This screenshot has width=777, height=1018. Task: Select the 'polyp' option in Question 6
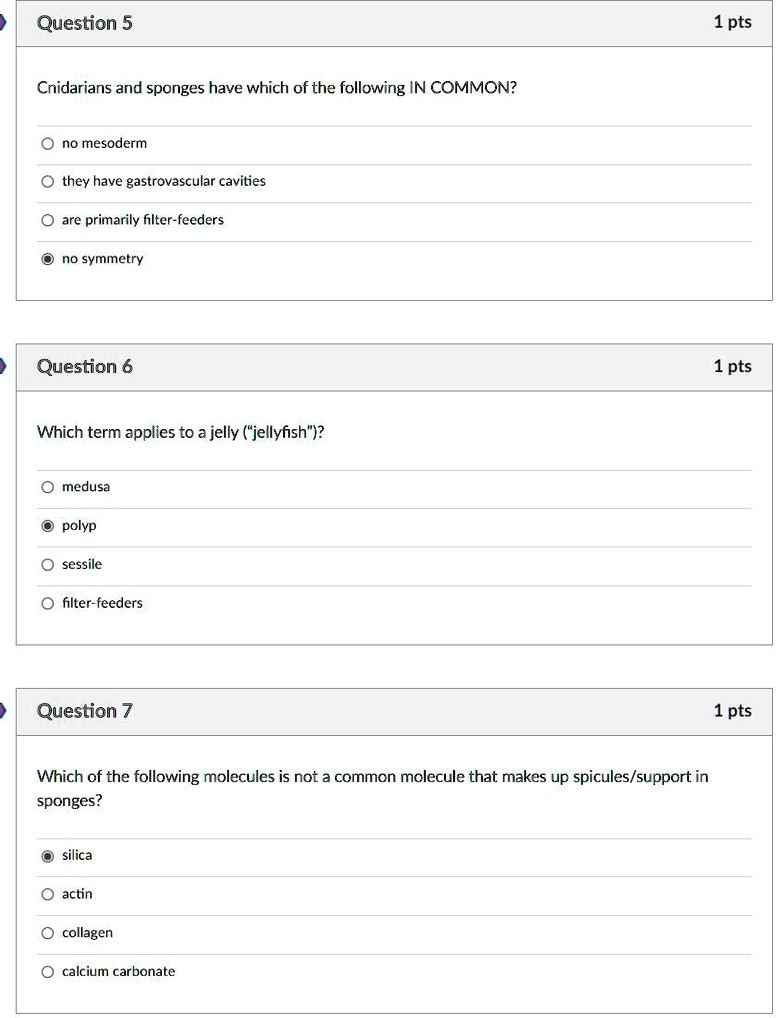[x=47, y=525]
